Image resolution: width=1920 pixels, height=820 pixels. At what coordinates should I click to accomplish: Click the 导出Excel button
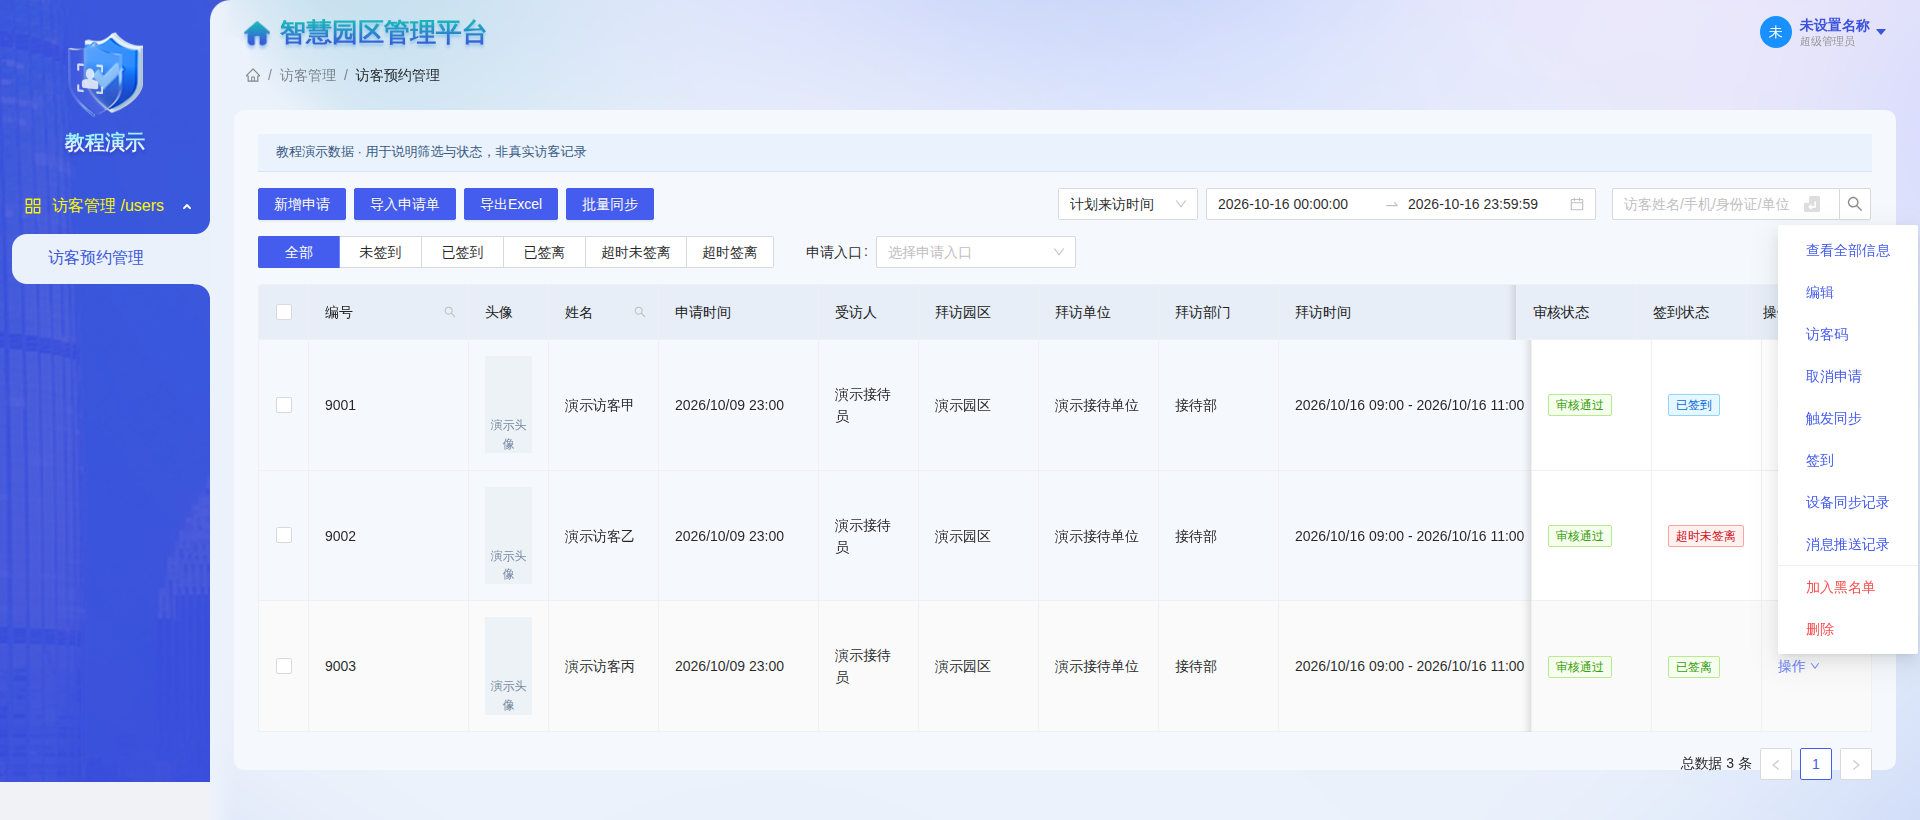[x=511, y=204]
